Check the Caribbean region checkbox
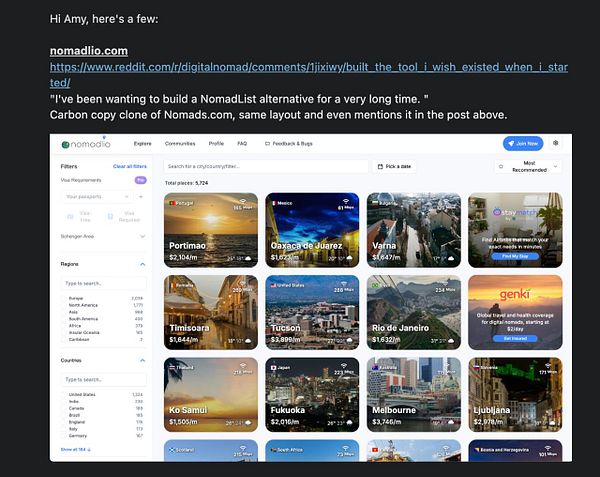This screenshot has width=600, height=477. click(x=64, y=340)
